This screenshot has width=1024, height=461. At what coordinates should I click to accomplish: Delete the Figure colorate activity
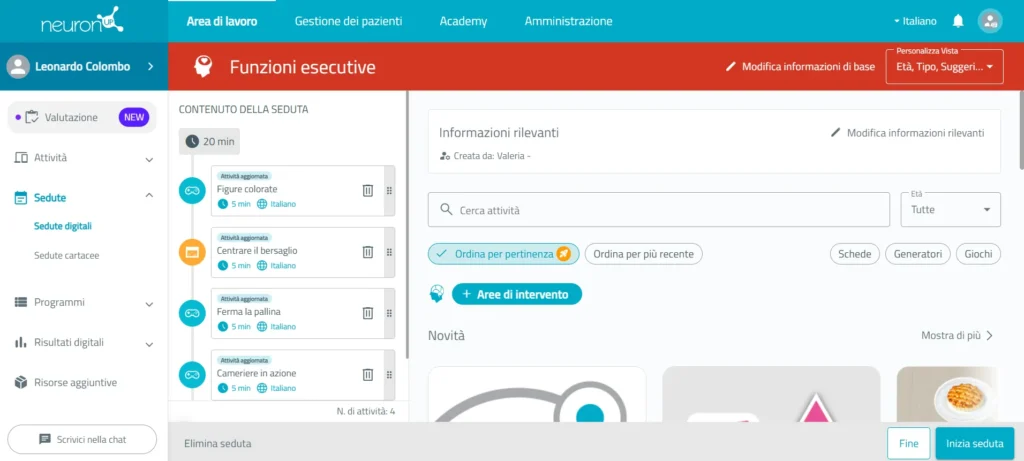[368, 190]
